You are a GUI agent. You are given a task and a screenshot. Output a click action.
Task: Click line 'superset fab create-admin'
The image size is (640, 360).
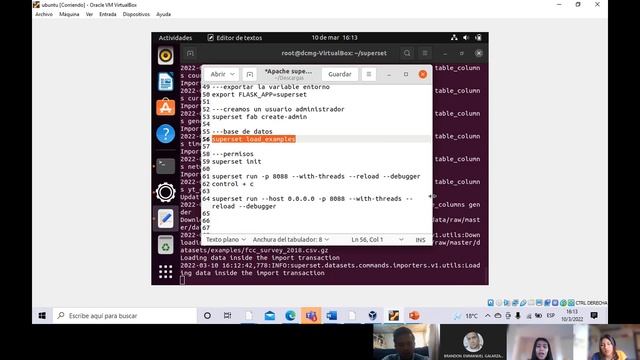(x=260, y=117)
